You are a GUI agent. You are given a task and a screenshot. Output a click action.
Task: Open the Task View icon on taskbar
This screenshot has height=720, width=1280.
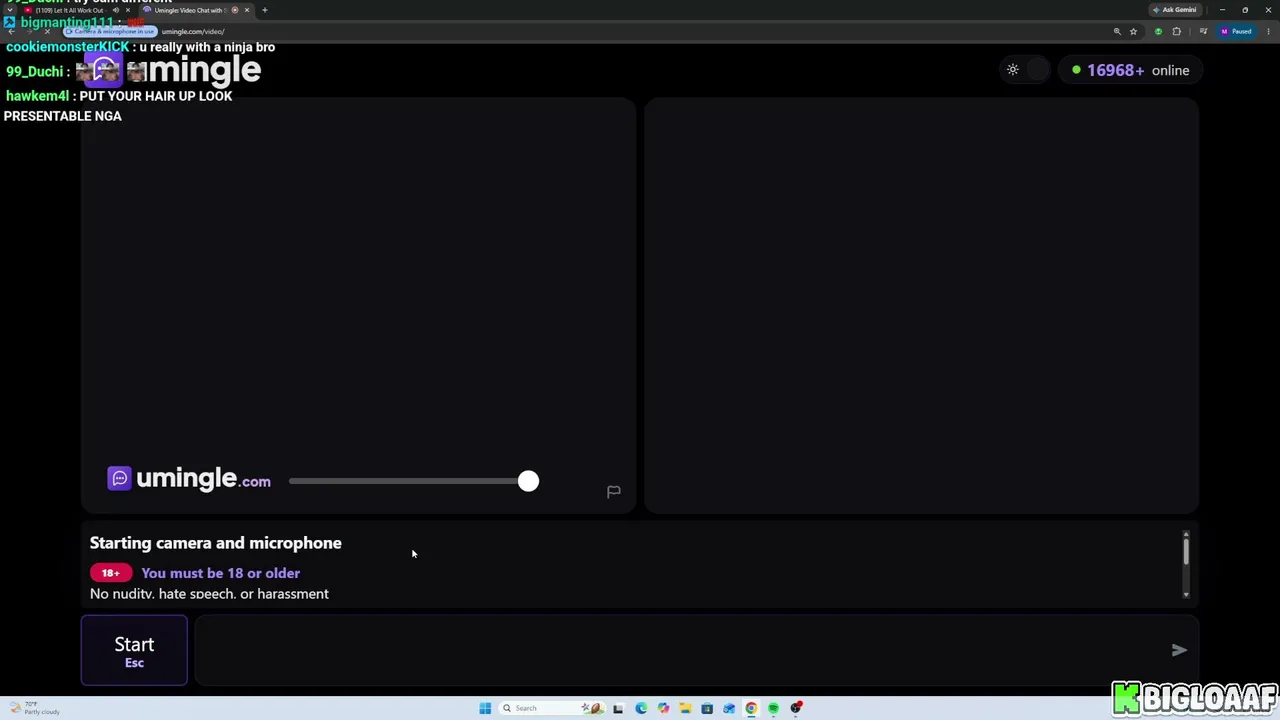pyautogui.click(x=618, y=708)
